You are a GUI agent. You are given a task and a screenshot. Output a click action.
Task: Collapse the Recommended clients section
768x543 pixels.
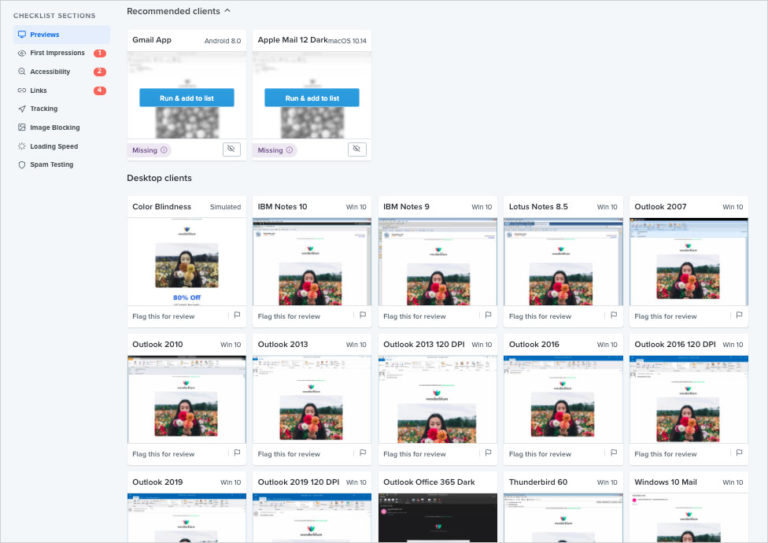[227, 11]
